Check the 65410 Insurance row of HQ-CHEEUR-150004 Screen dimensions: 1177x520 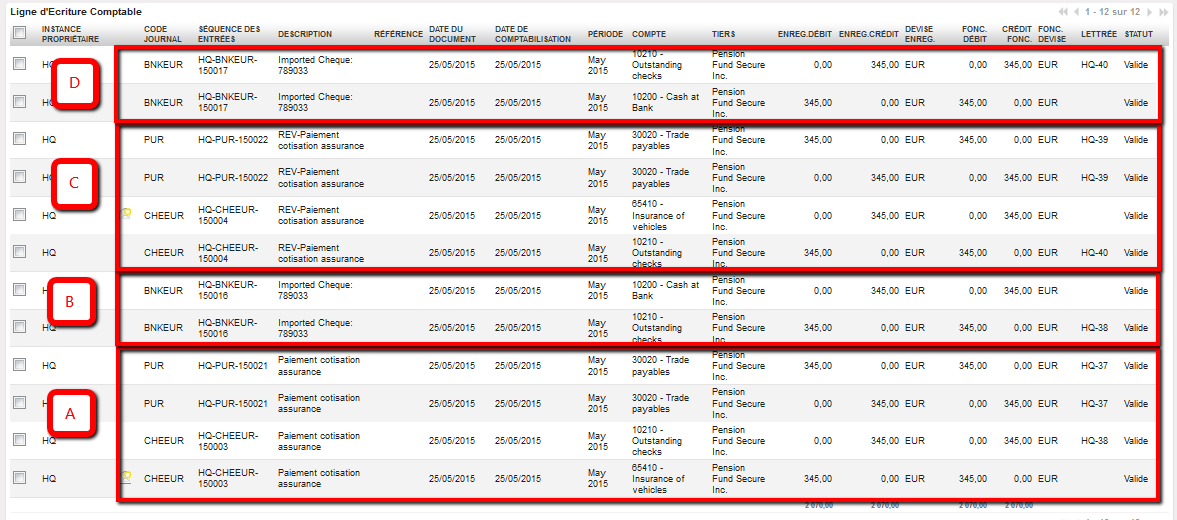(x=19, y=214)
